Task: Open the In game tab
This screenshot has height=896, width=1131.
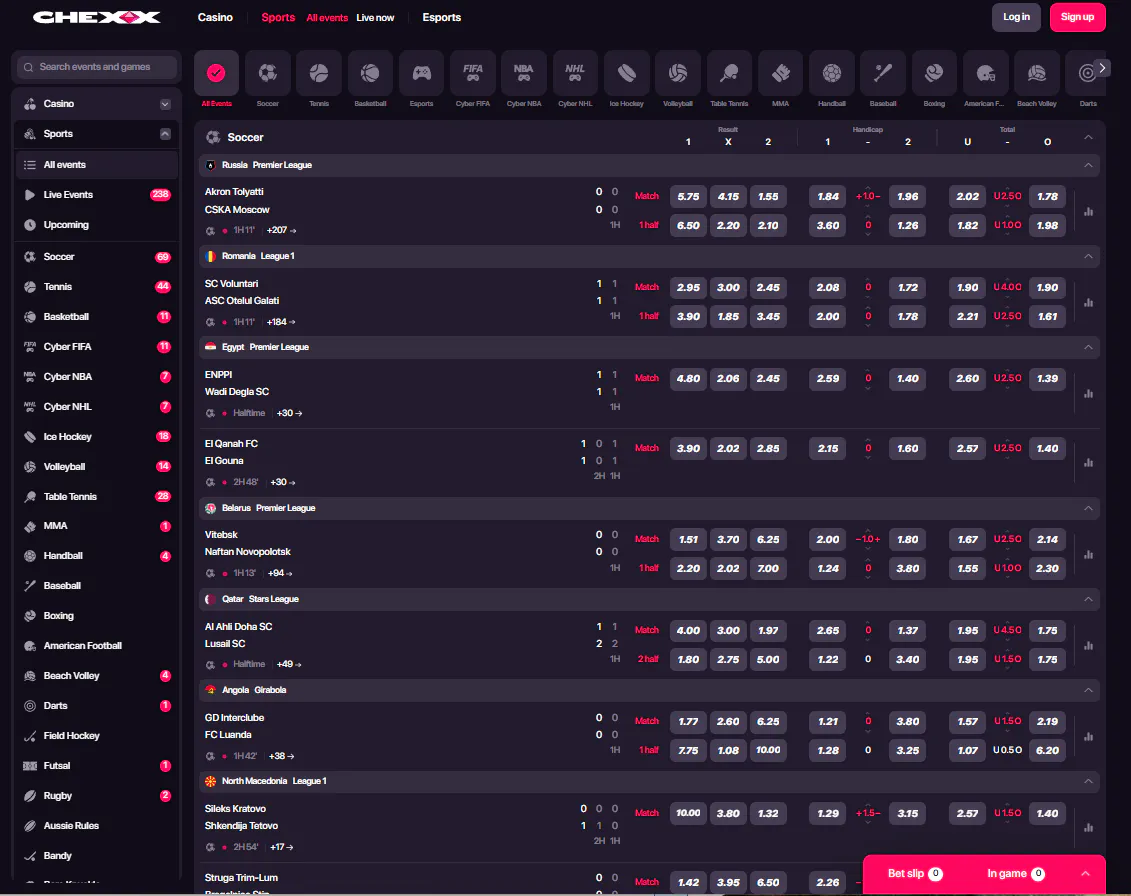Action: point(1016,874)
